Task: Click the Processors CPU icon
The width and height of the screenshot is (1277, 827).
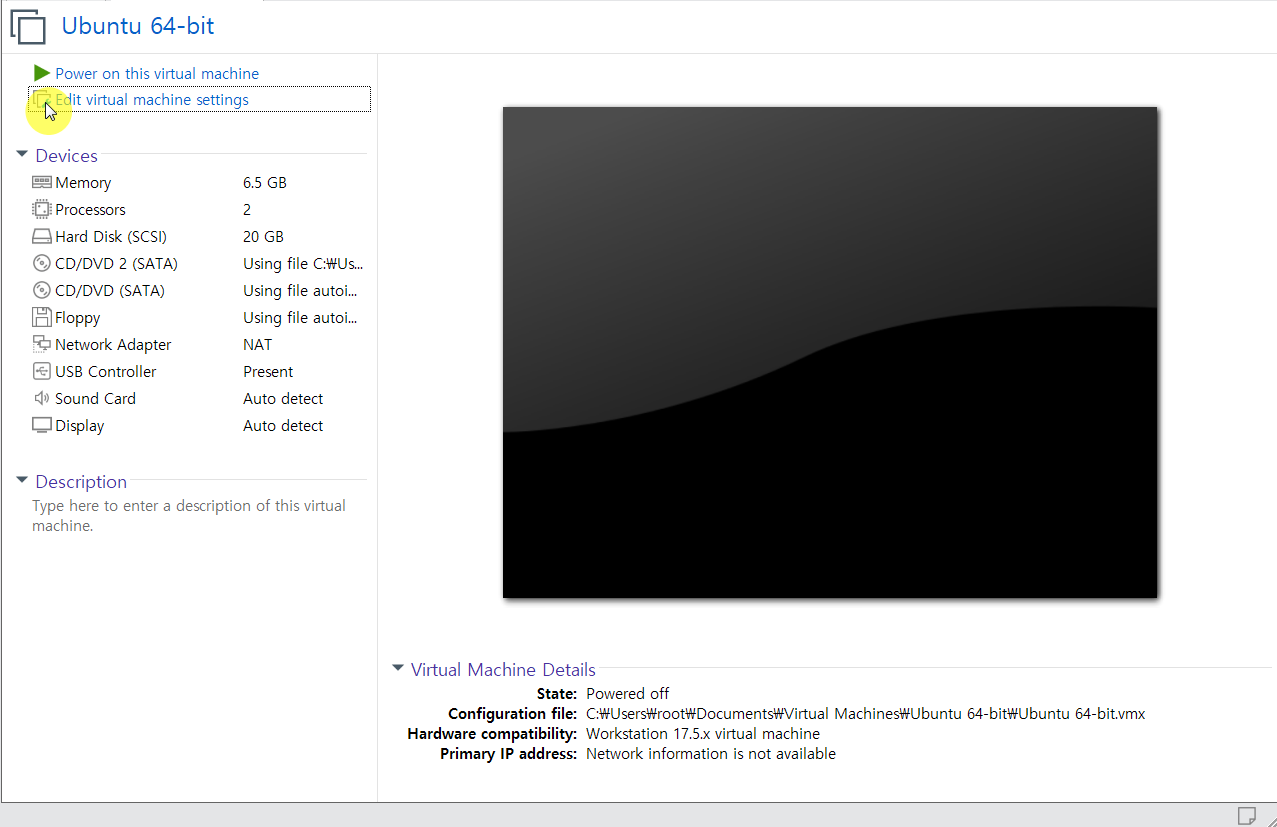Action: [x=41, y=210]
